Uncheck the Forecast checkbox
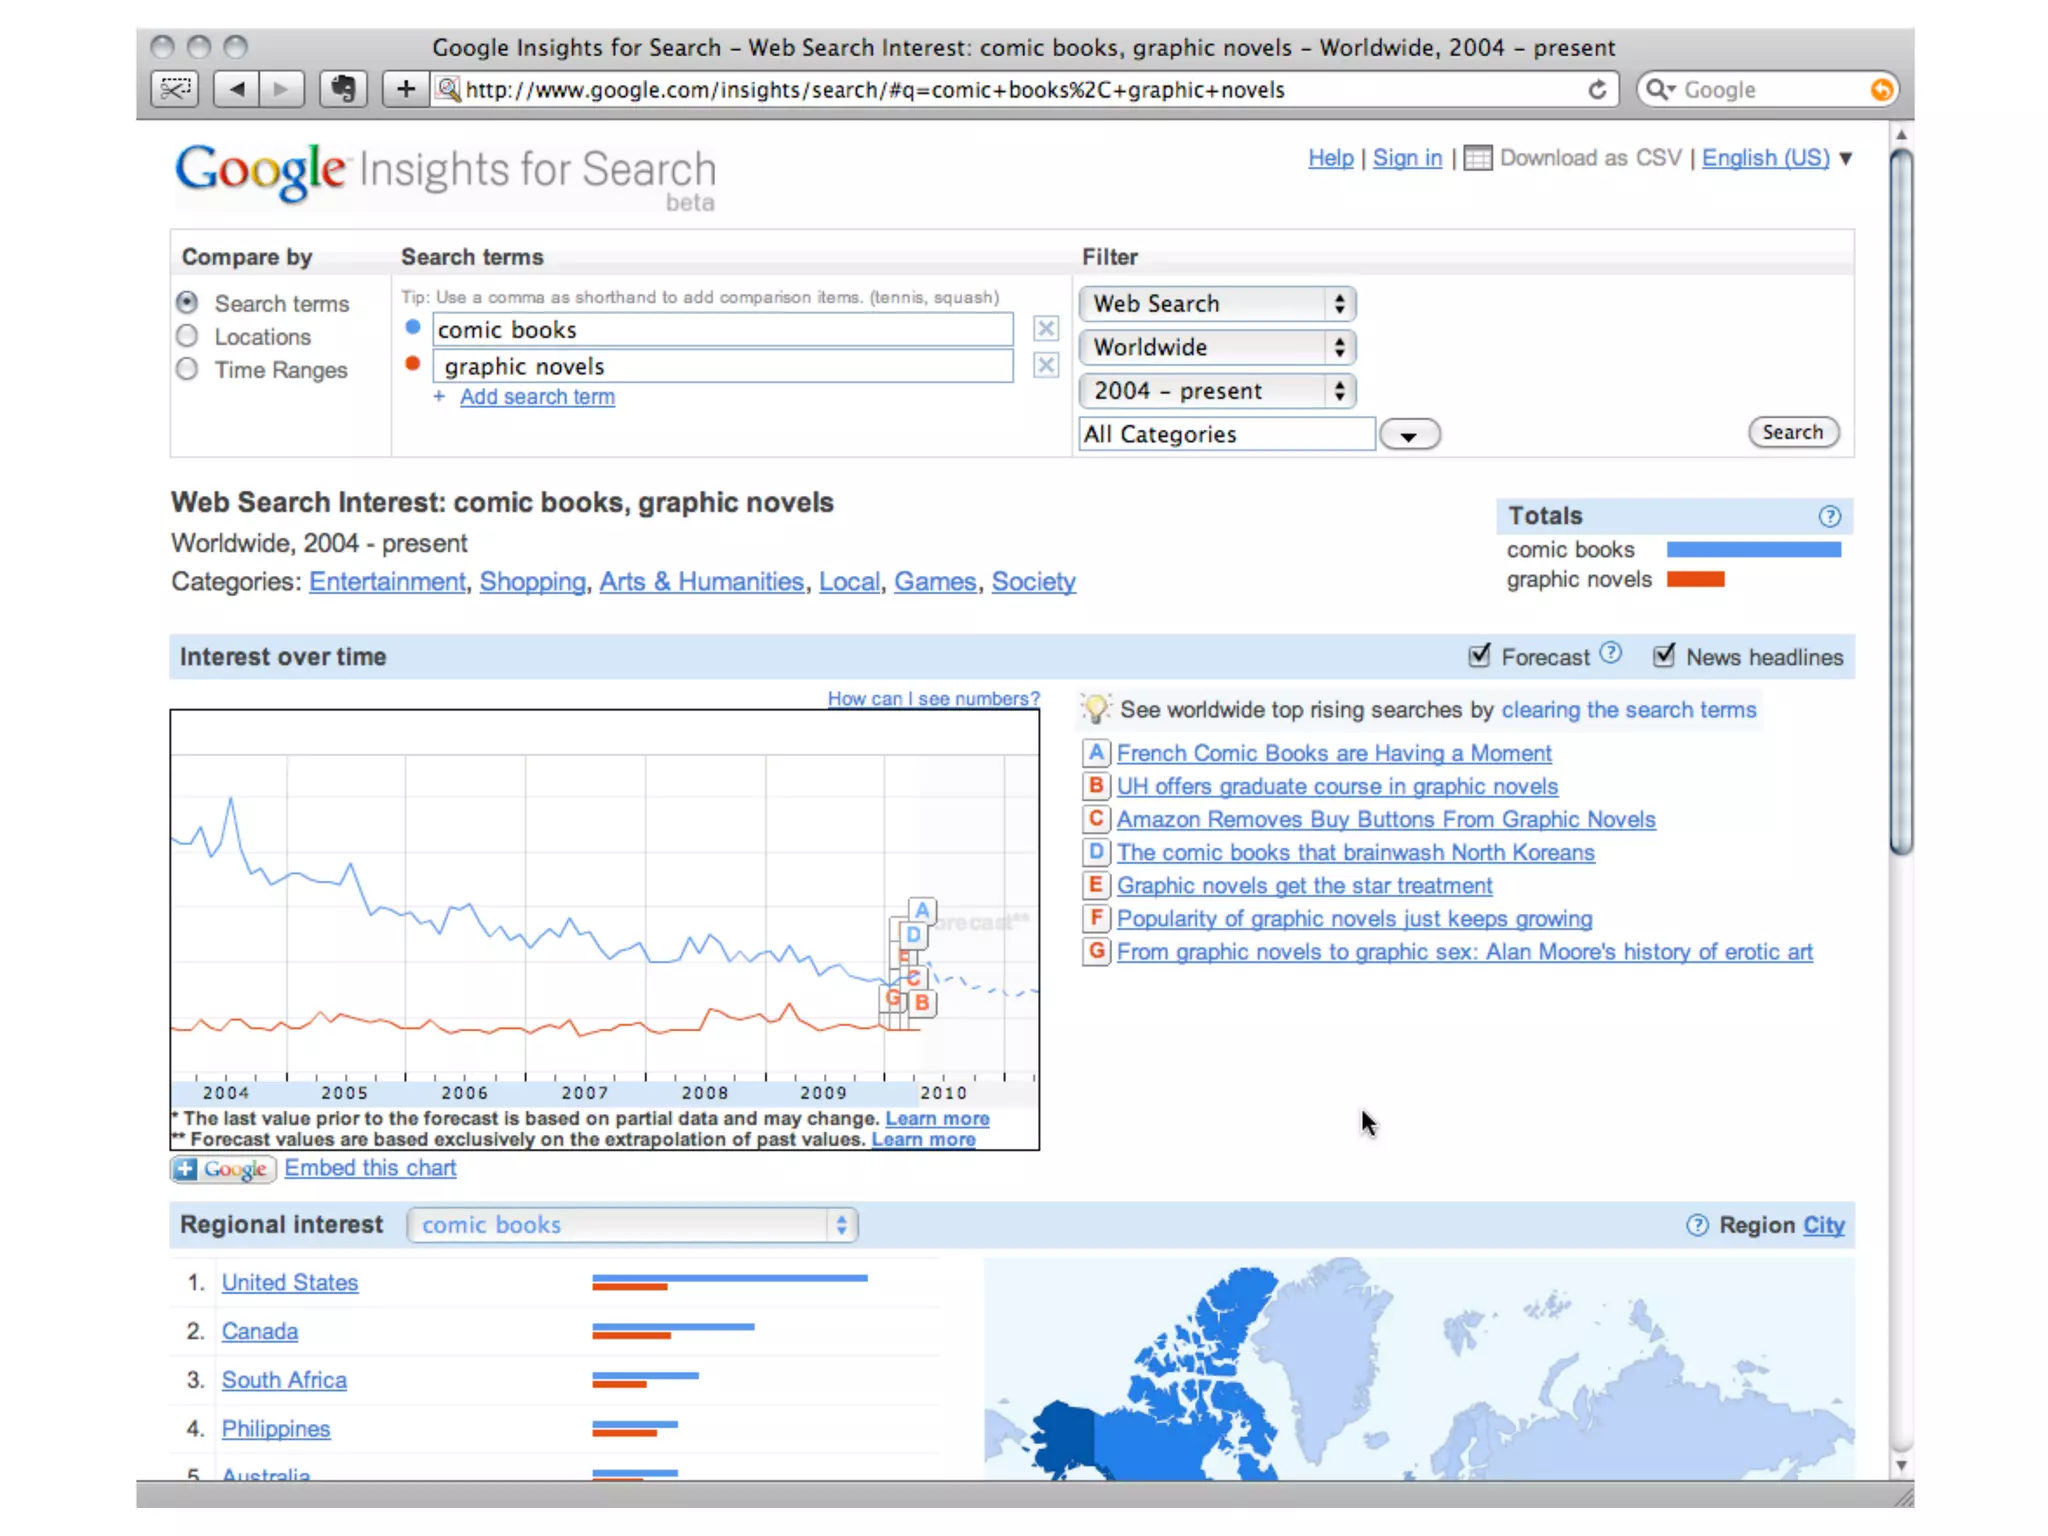The image size is (2048, 1536). point(1479,656)
